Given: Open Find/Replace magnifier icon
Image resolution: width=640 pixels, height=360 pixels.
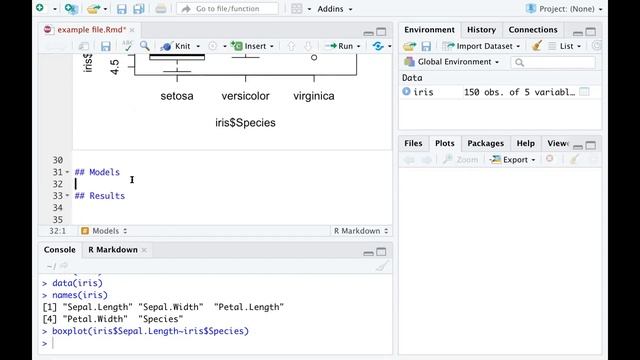Looking at the screenshot, I should [144, 46].
